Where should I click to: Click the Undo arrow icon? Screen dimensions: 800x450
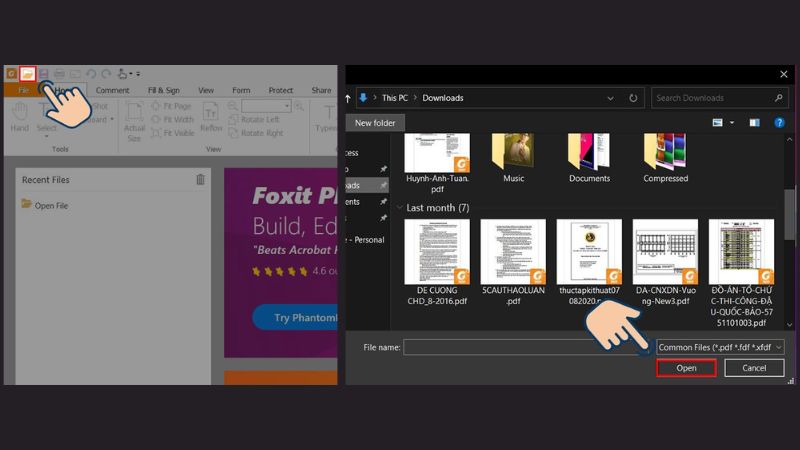tap(91, 73)
